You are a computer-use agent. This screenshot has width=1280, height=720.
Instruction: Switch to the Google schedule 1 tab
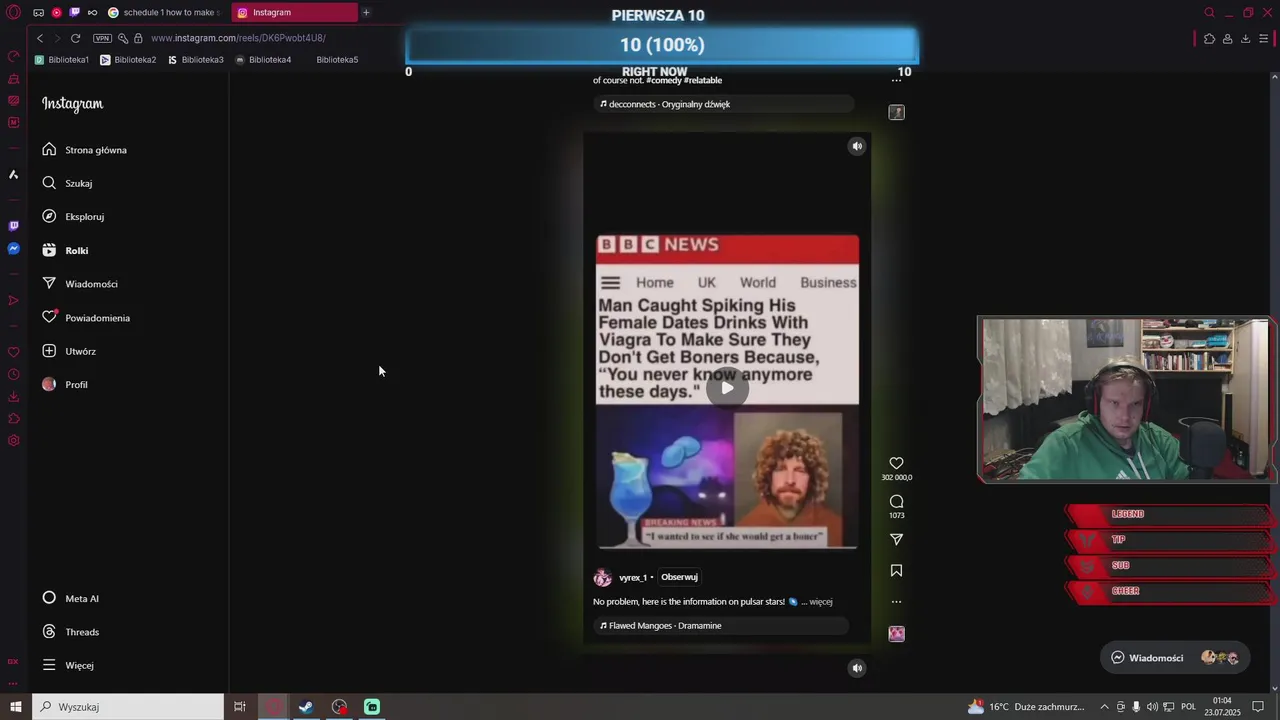[163, 13]
